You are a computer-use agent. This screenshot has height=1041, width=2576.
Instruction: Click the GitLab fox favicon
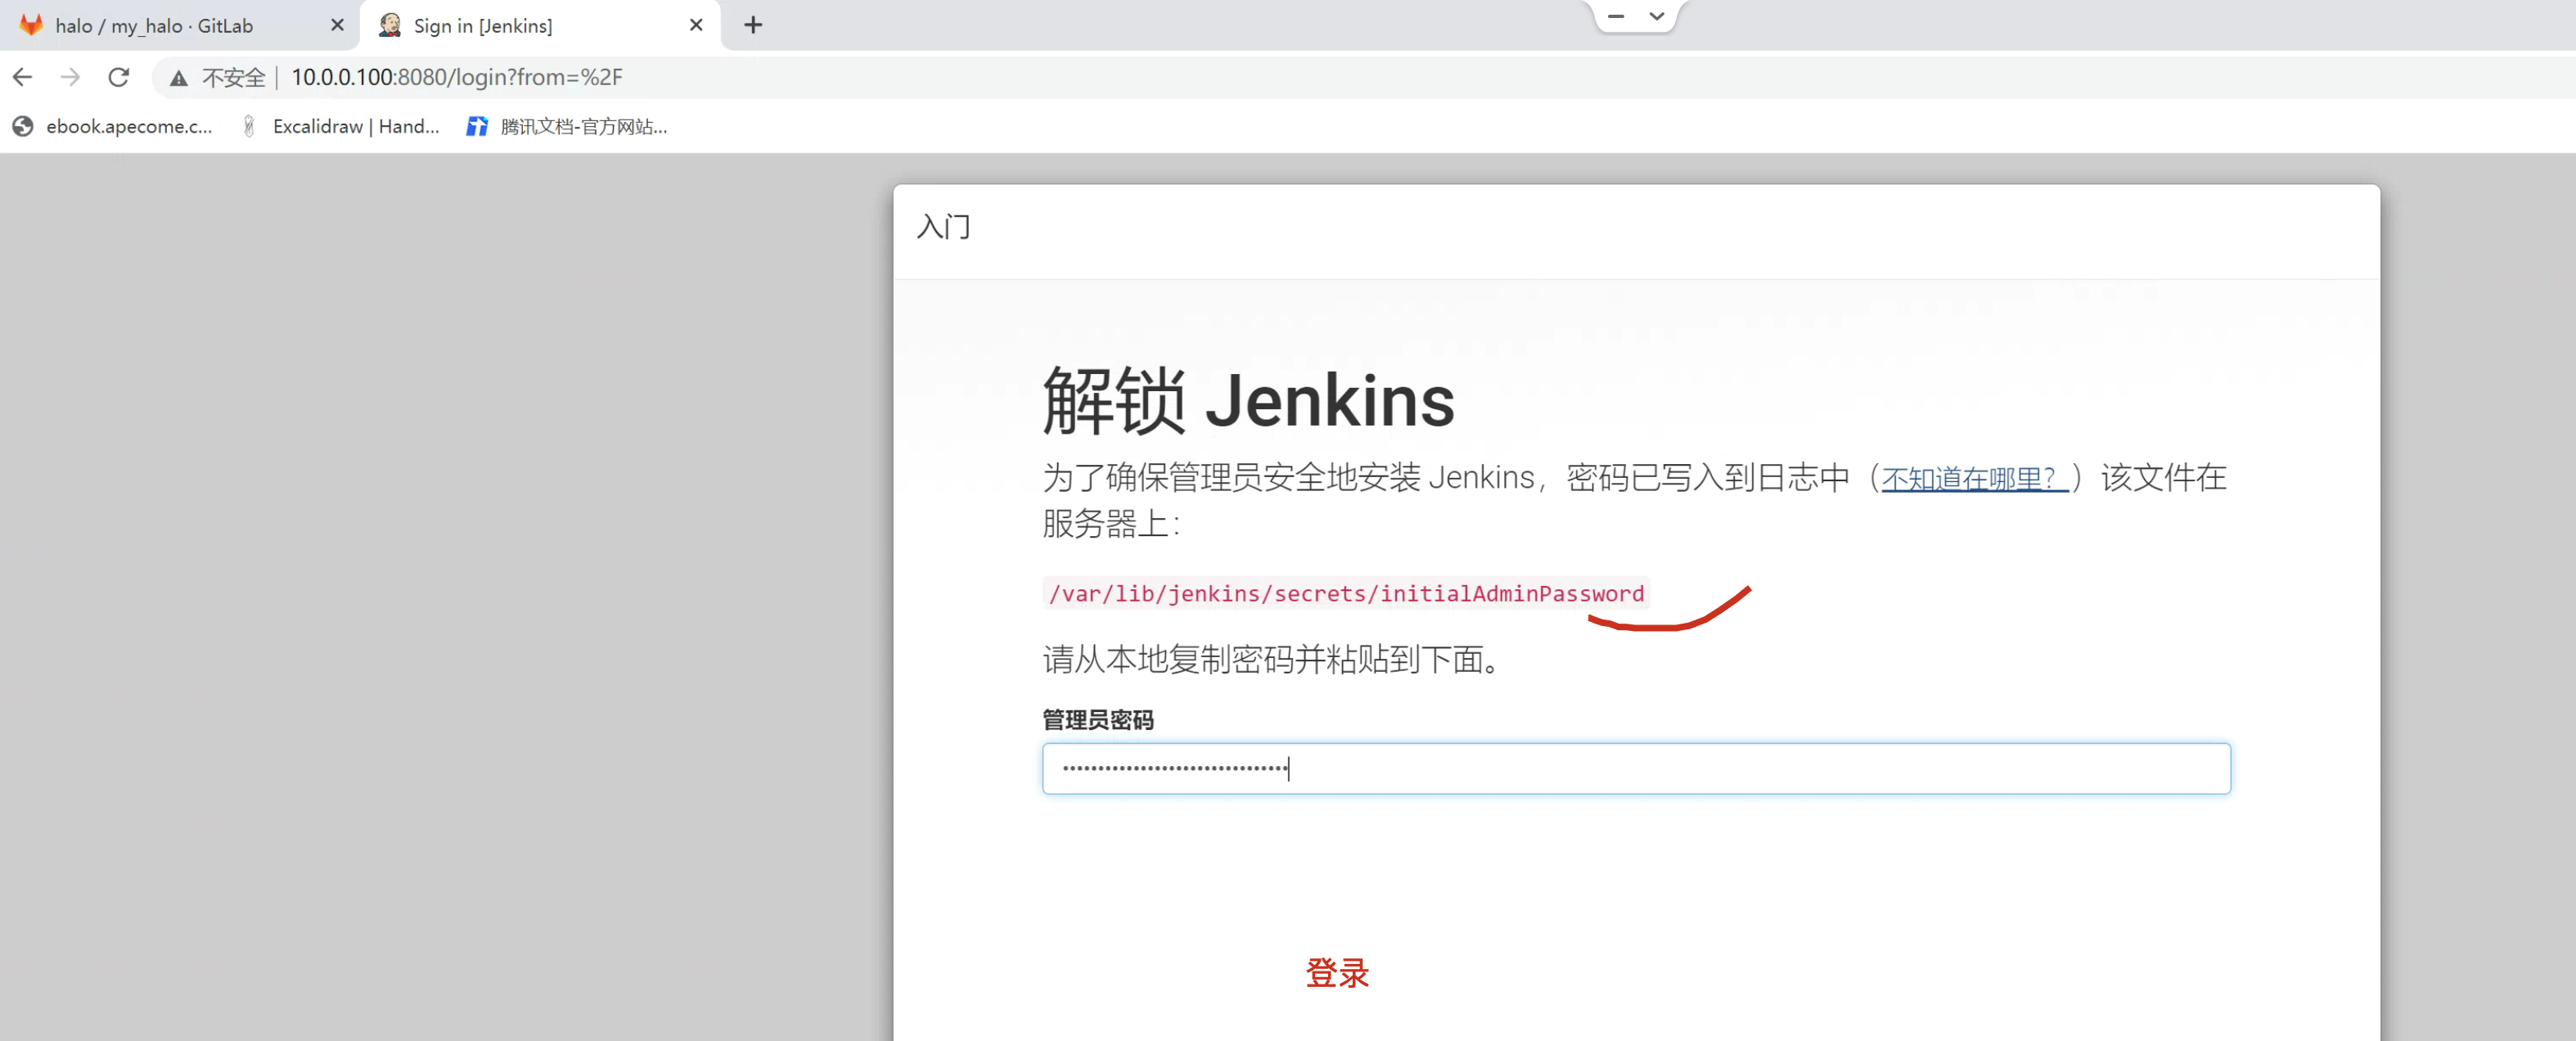coord(31,25)
